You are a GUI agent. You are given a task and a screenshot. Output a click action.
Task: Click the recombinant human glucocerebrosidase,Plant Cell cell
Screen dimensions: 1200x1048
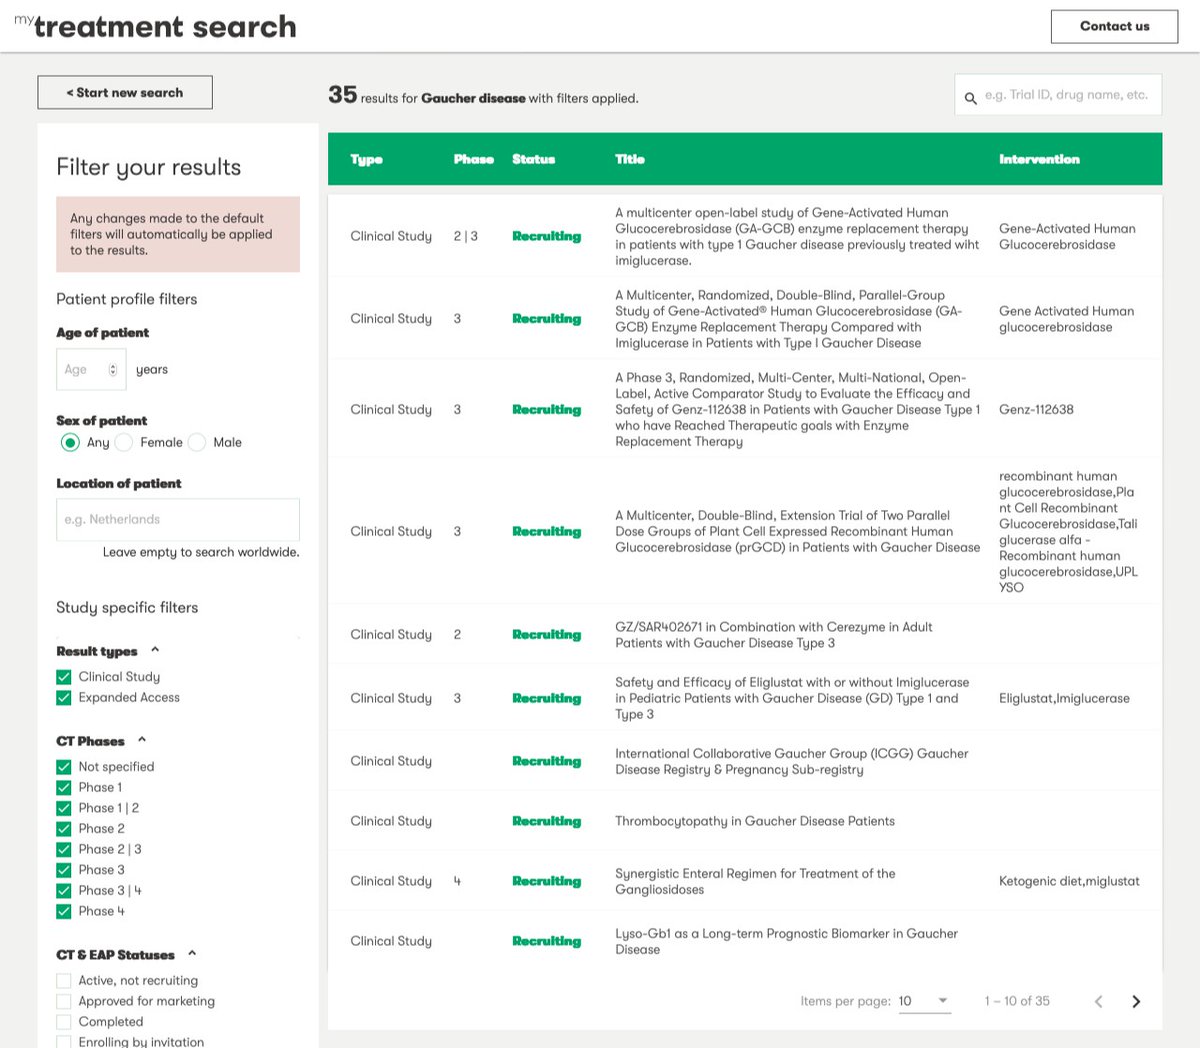1068,532
